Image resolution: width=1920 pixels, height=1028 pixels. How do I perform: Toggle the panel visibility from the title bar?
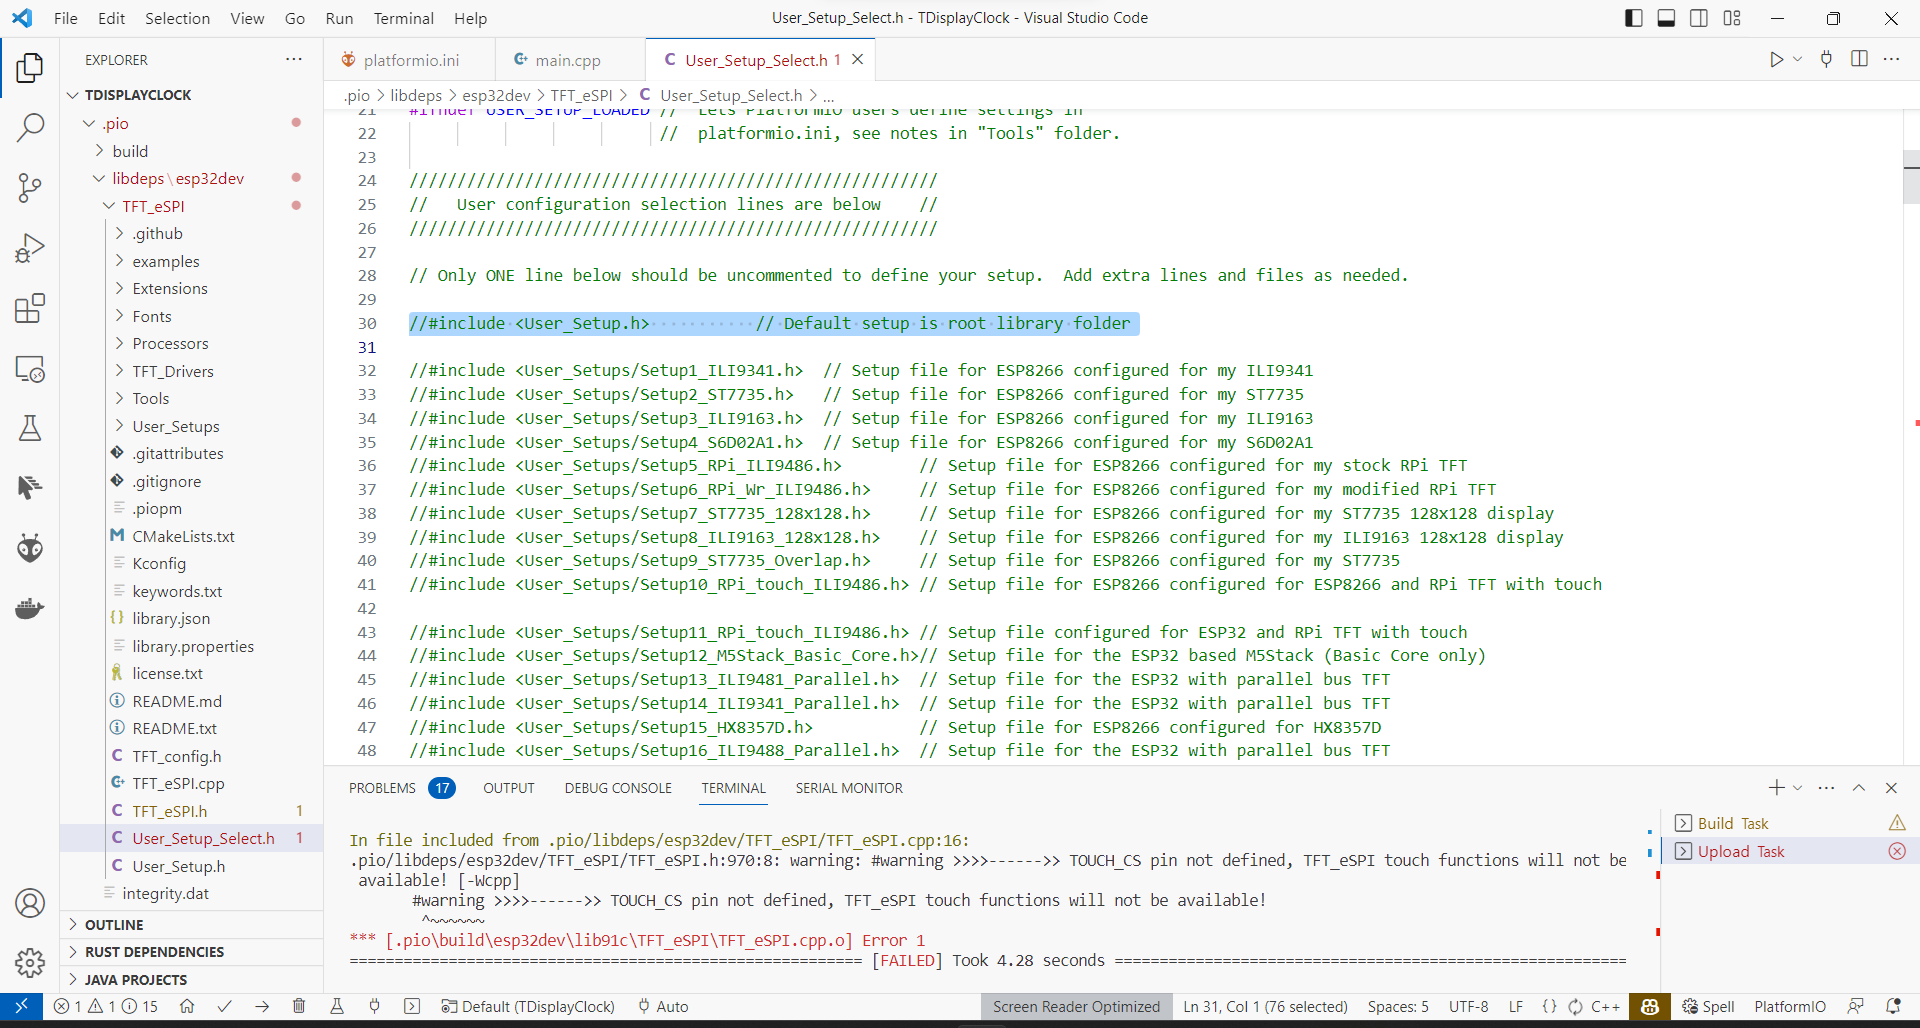1666,17
